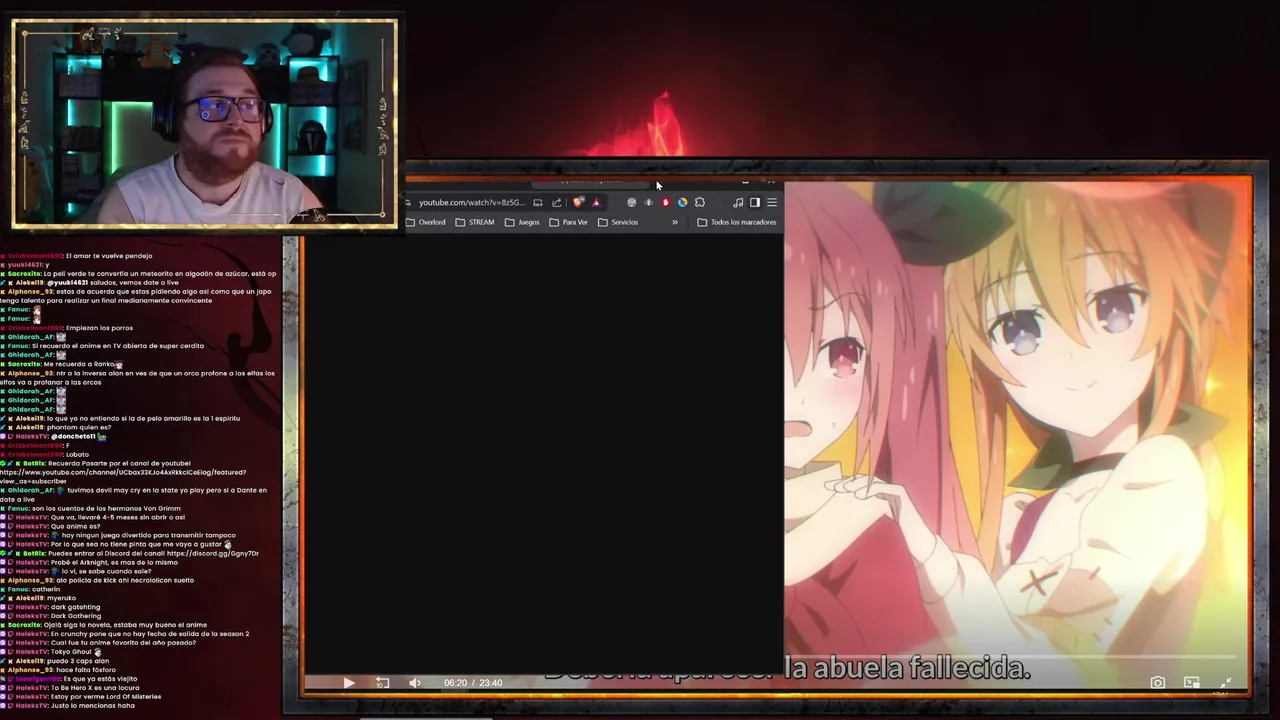Click the red hand blocker extension icon

coord(665,203)
